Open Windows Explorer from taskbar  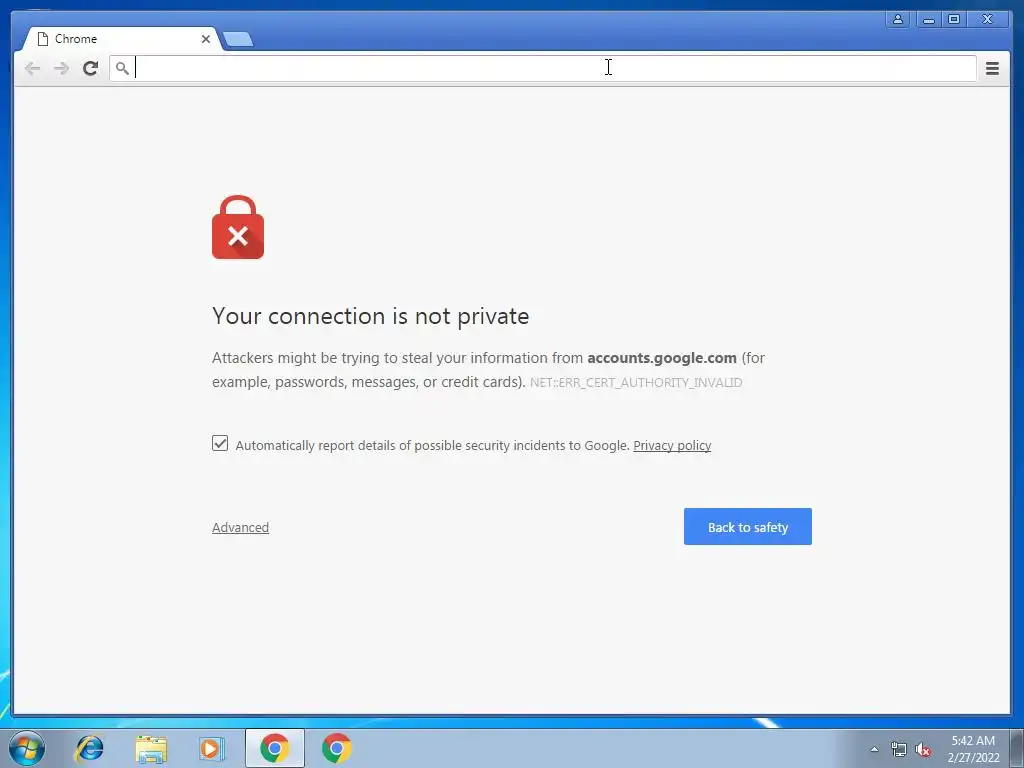pos(151,748)
